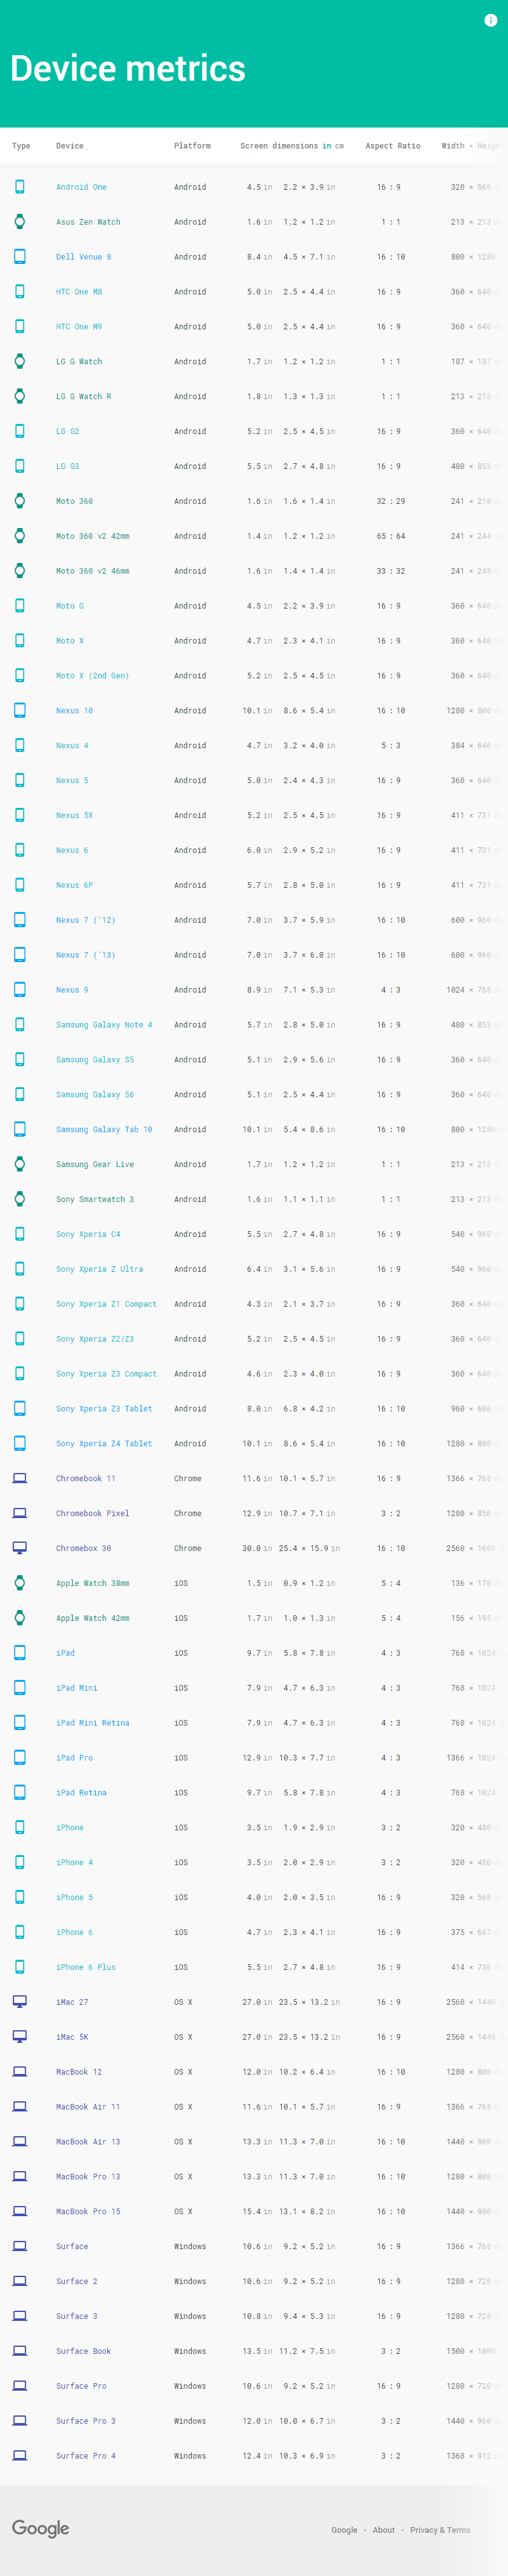This screenshot has height=2576, width=508.
Task: Sort the table by Type column
Action: (x=21, y=146)
